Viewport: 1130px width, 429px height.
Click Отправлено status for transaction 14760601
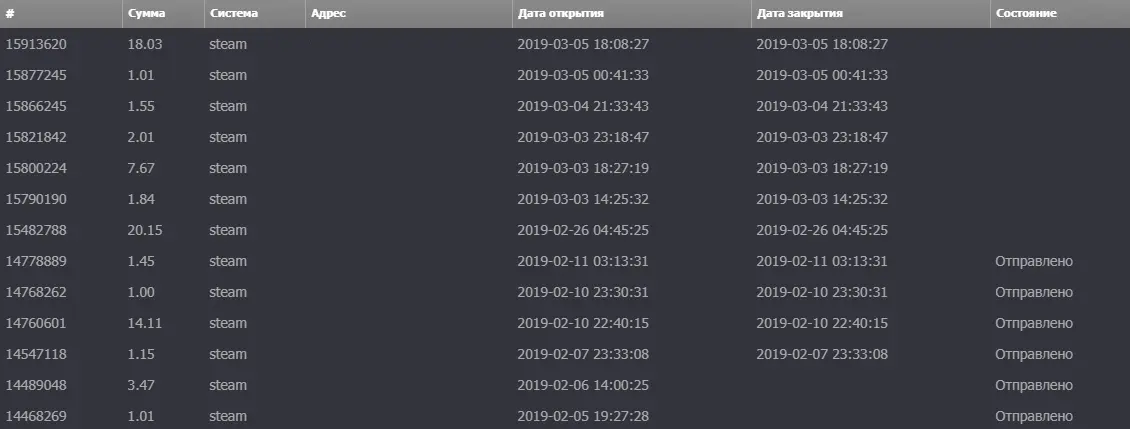click(1034, 324)
